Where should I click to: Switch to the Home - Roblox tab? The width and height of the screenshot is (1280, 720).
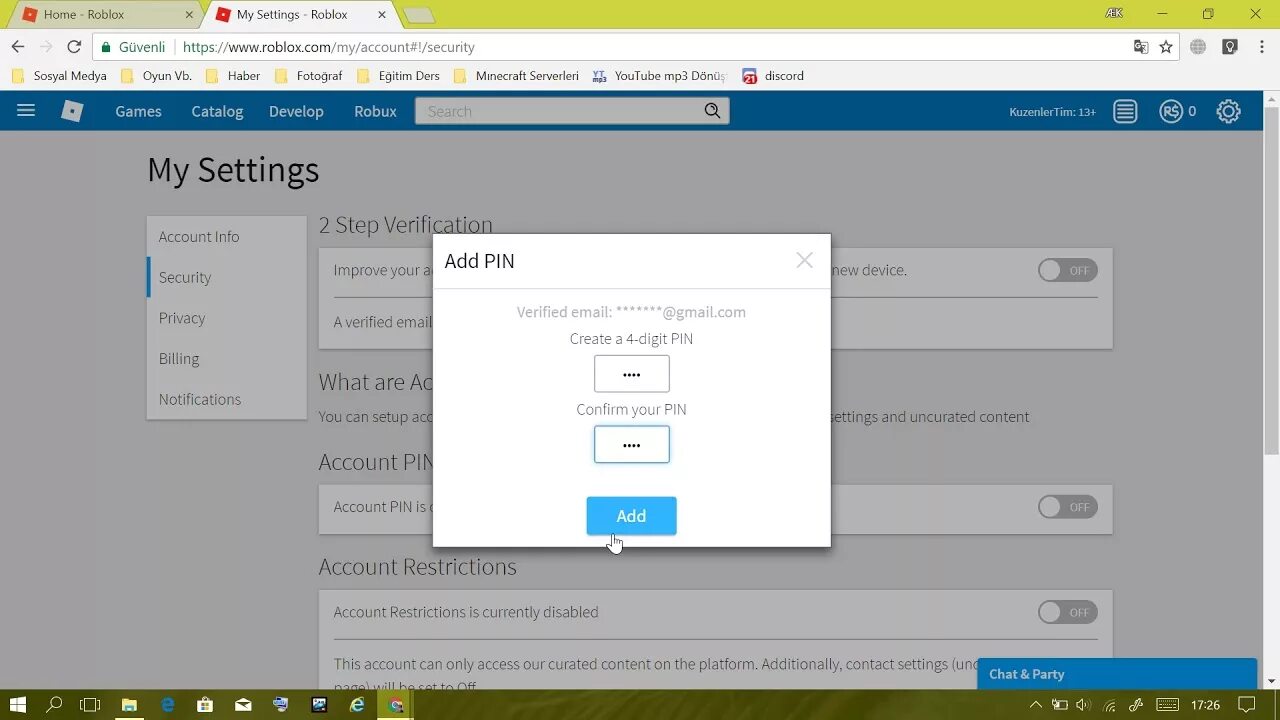click(x=104, y=15)
